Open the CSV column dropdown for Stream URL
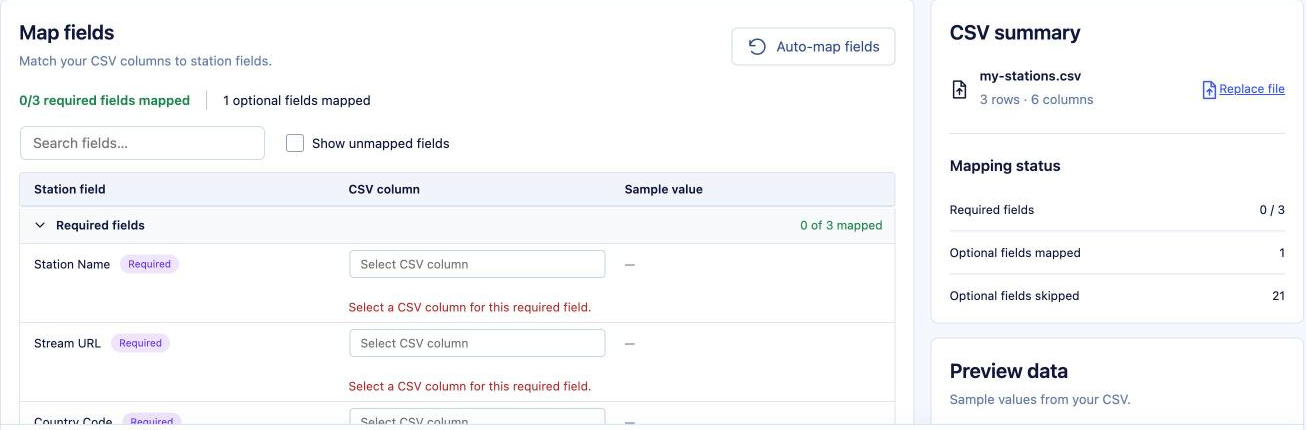This screenshot has height=430, width=1306. 477,343
